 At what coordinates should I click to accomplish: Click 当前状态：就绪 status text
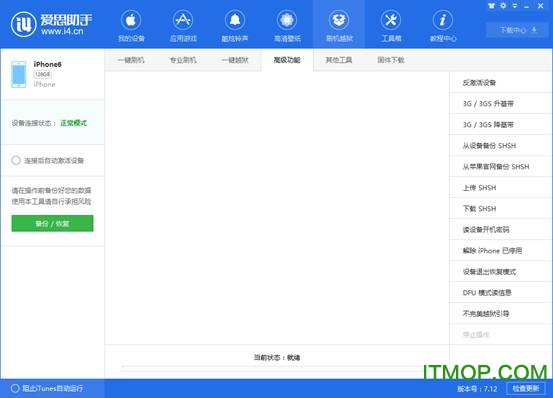pyautogui.click(x=277, y=357)
